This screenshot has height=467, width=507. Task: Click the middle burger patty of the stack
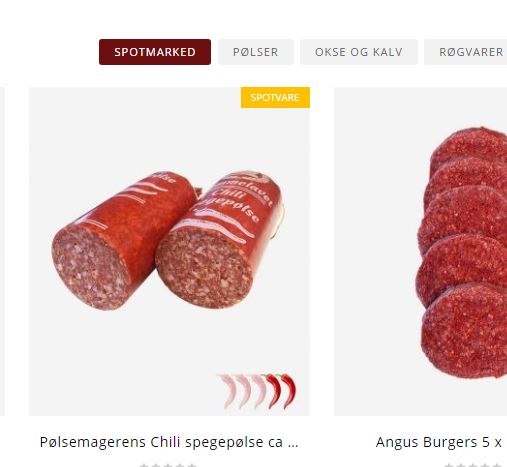click(x=463, y=215)
